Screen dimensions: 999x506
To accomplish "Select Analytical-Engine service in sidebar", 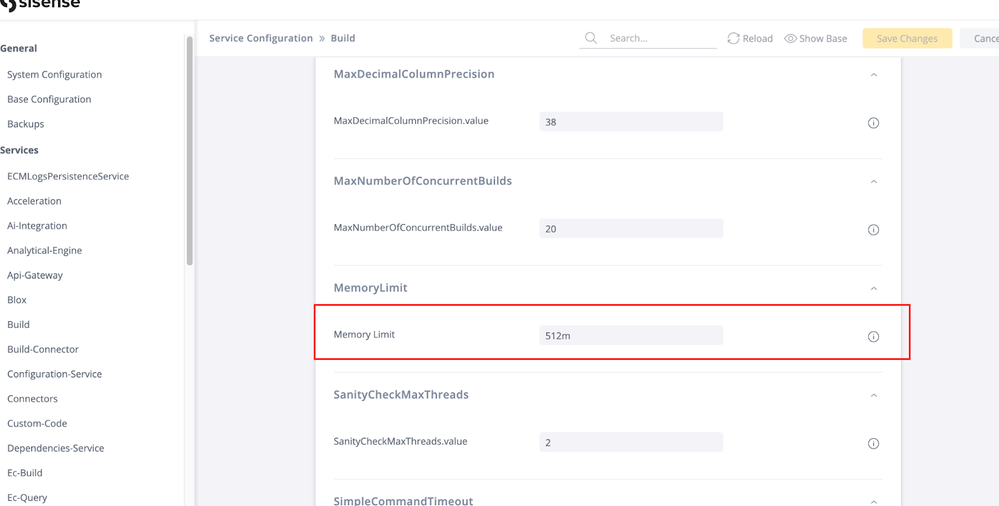I will [x=44, y=250].
